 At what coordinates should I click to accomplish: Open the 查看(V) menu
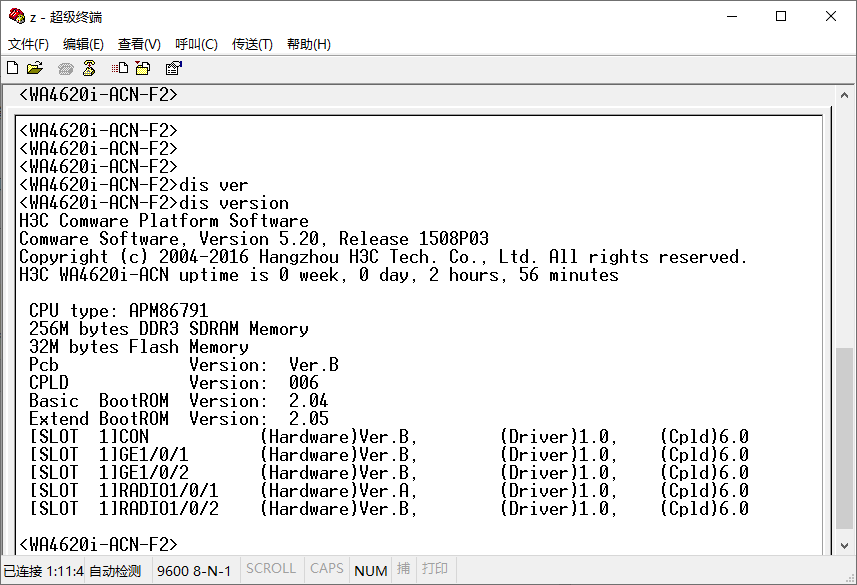139,44
